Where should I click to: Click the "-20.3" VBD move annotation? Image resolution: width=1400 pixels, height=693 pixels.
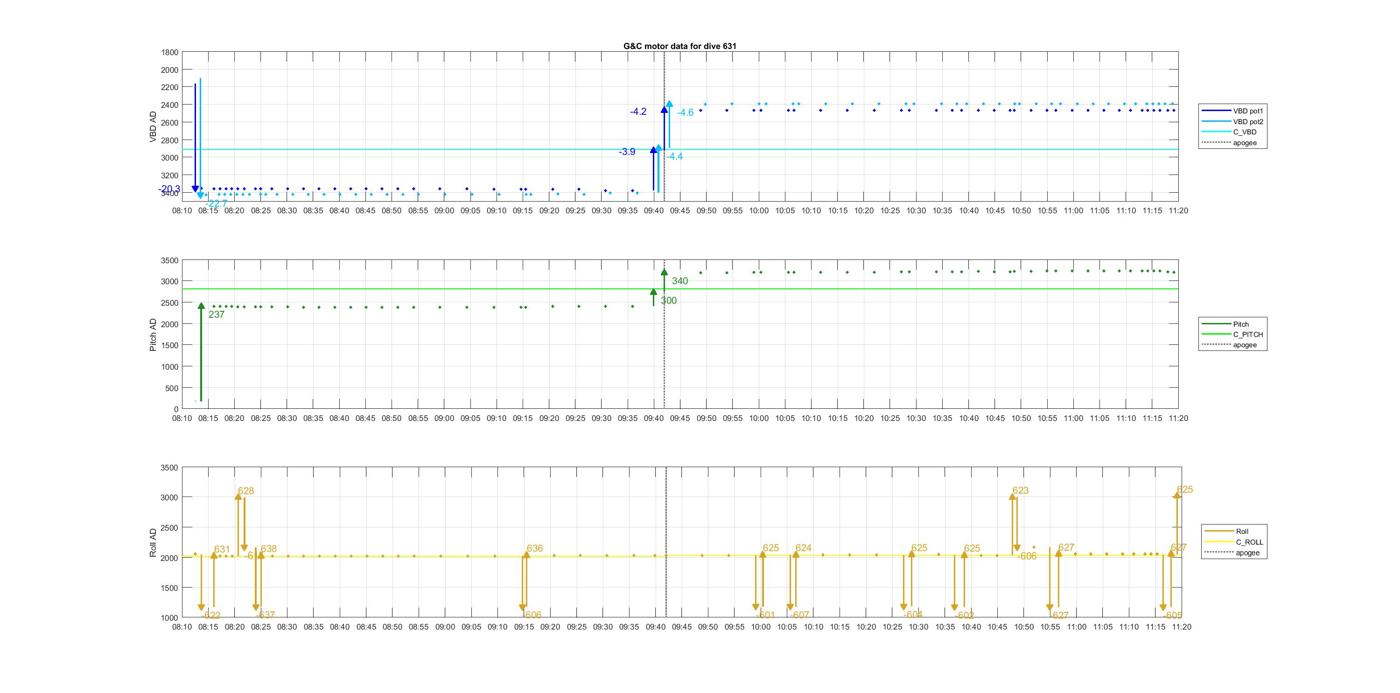(169, 189)
